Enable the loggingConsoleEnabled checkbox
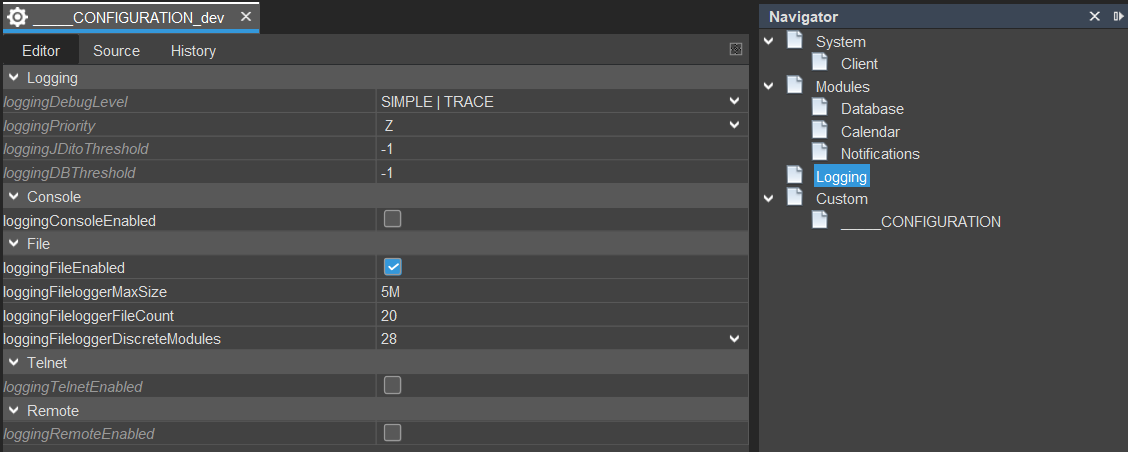This screenshot has width=1128, height=452. [x=393, y=219]
